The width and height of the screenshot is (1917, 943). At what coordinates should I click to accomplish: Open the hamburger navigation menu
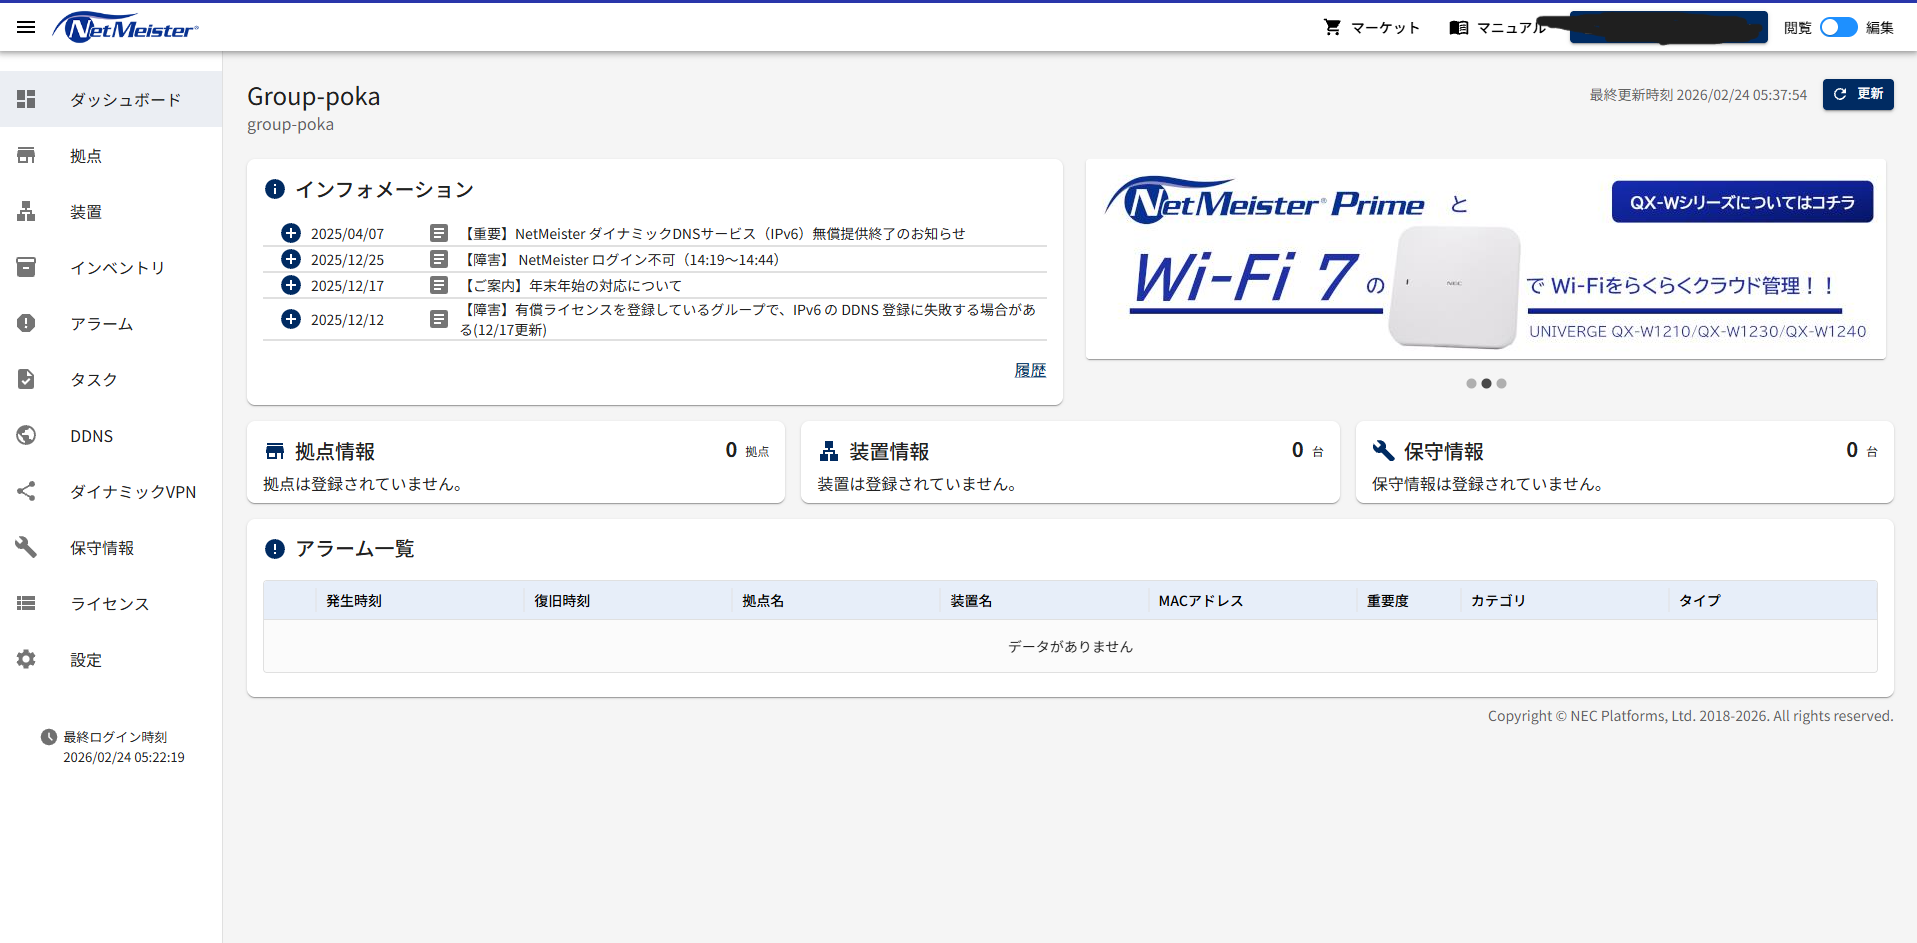(x=26, y=27)
